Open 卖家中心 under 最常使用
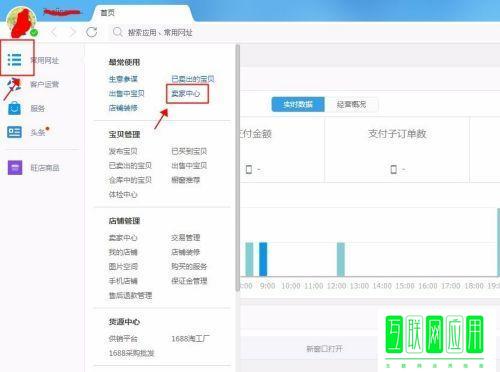The image size is (500, 372). point(186,93)
